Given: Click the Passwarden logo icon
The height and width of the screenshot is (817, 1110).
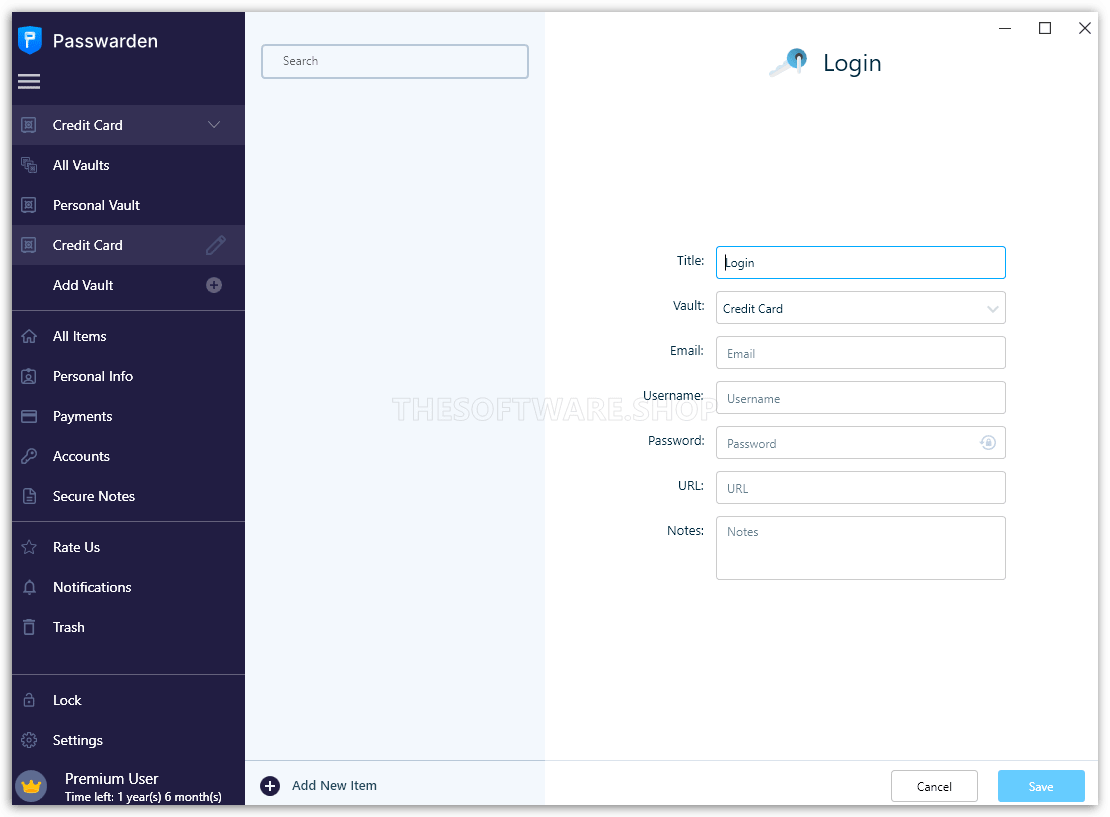Looking at the screenshot, I should pyautogui.click(x=29, y=39).
